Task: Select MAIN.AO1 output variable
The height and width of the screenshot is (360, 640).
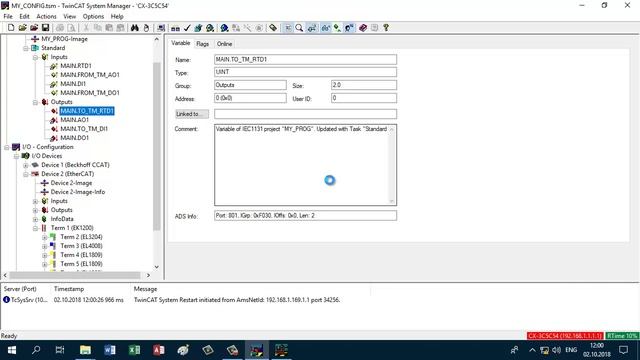Action: click(74, 120)
